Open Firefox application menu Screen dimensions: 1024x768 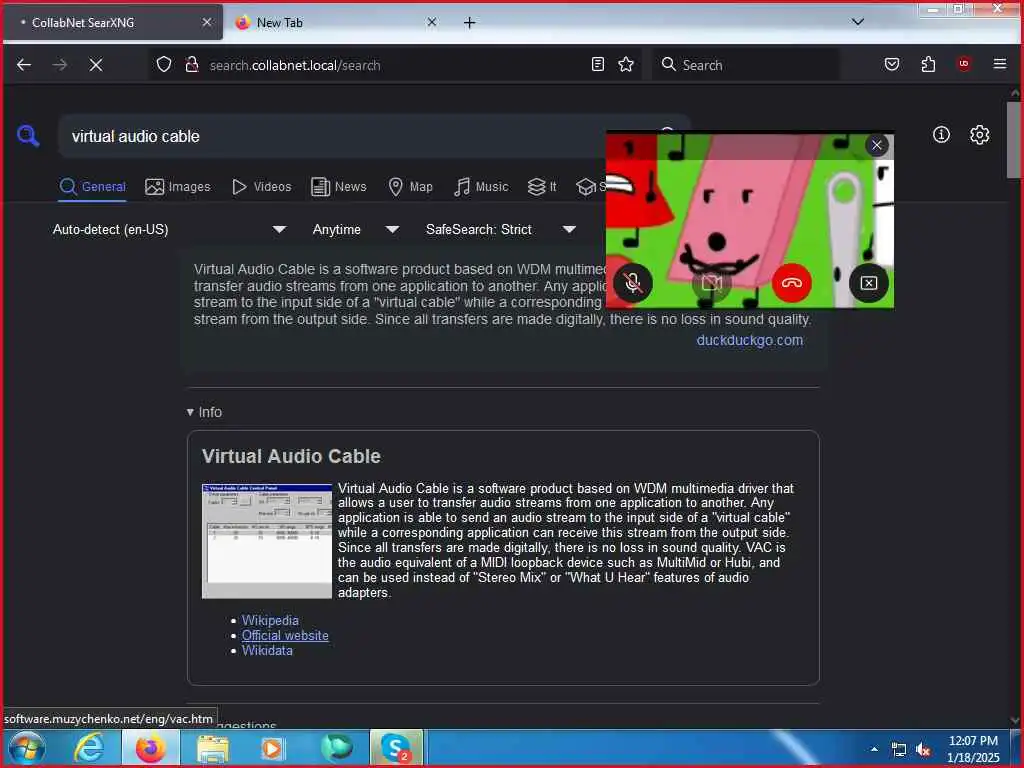999,64
